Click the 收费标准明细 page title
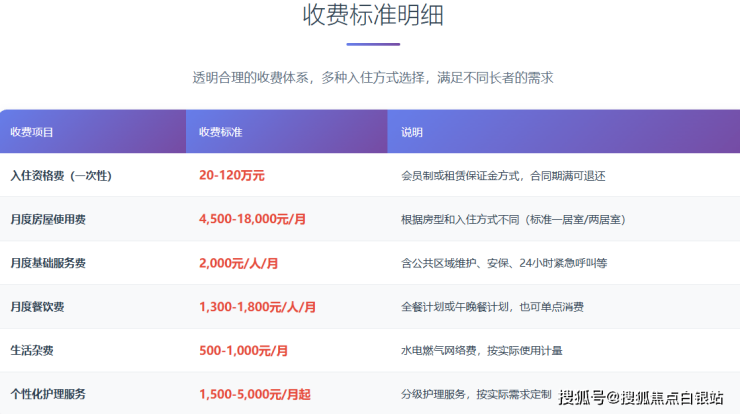The width and height of the screenshot is (740, 414). click(372, 17)
